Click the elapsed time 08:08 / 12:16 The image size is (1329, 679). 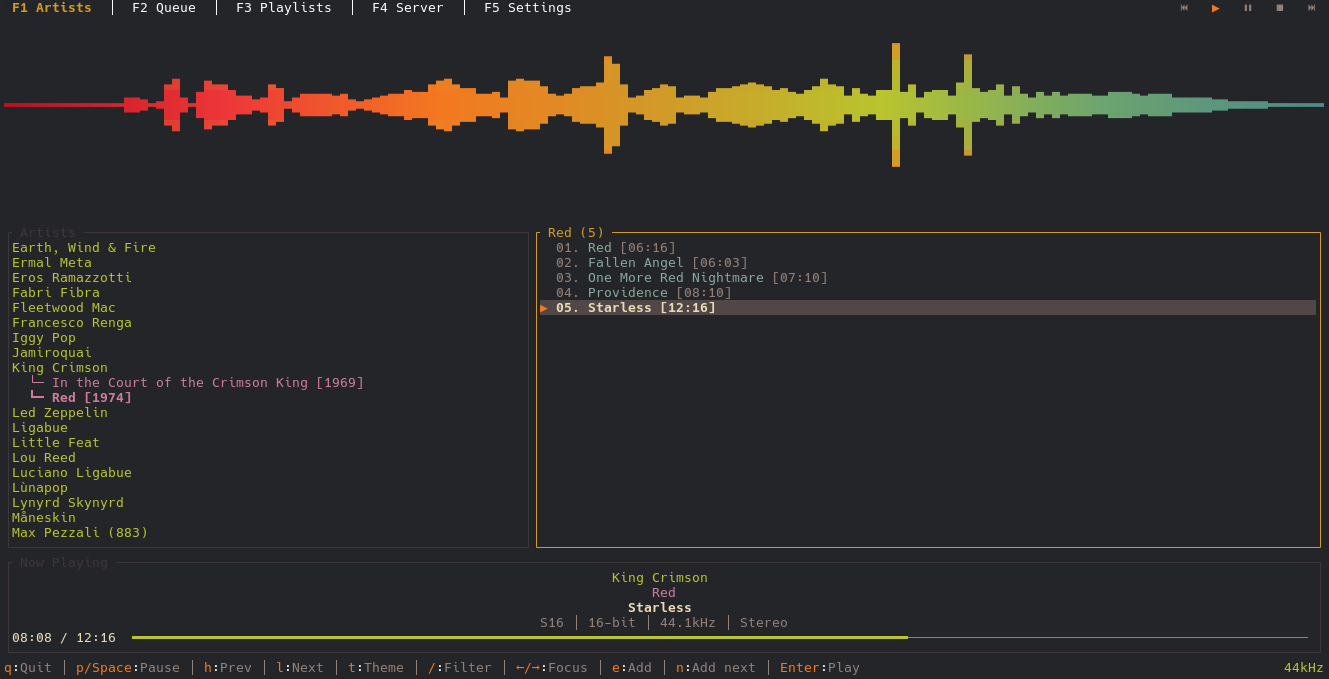click(64, 638)
